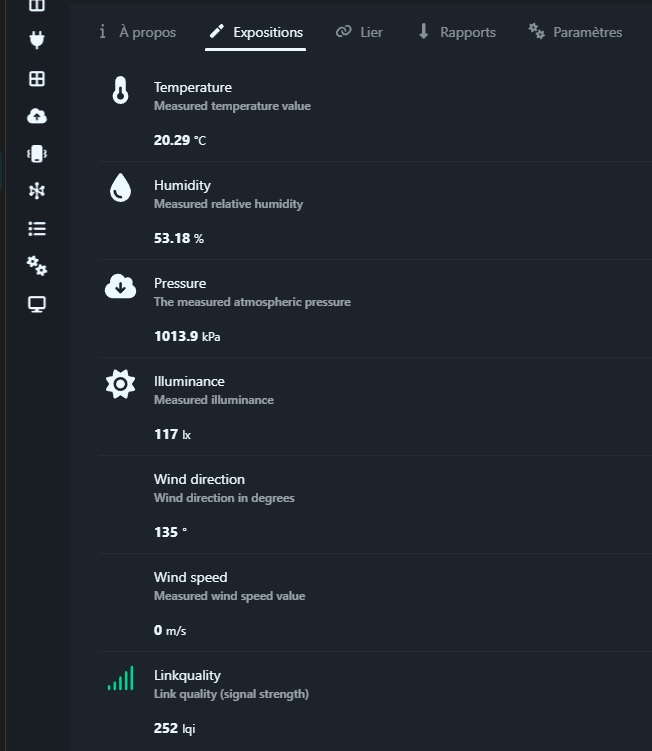Click the water droplet Humidity icon

[120, 188]
